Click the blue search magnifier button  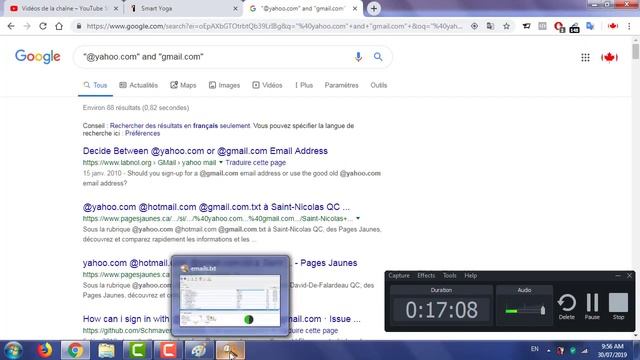pos(378,57)
